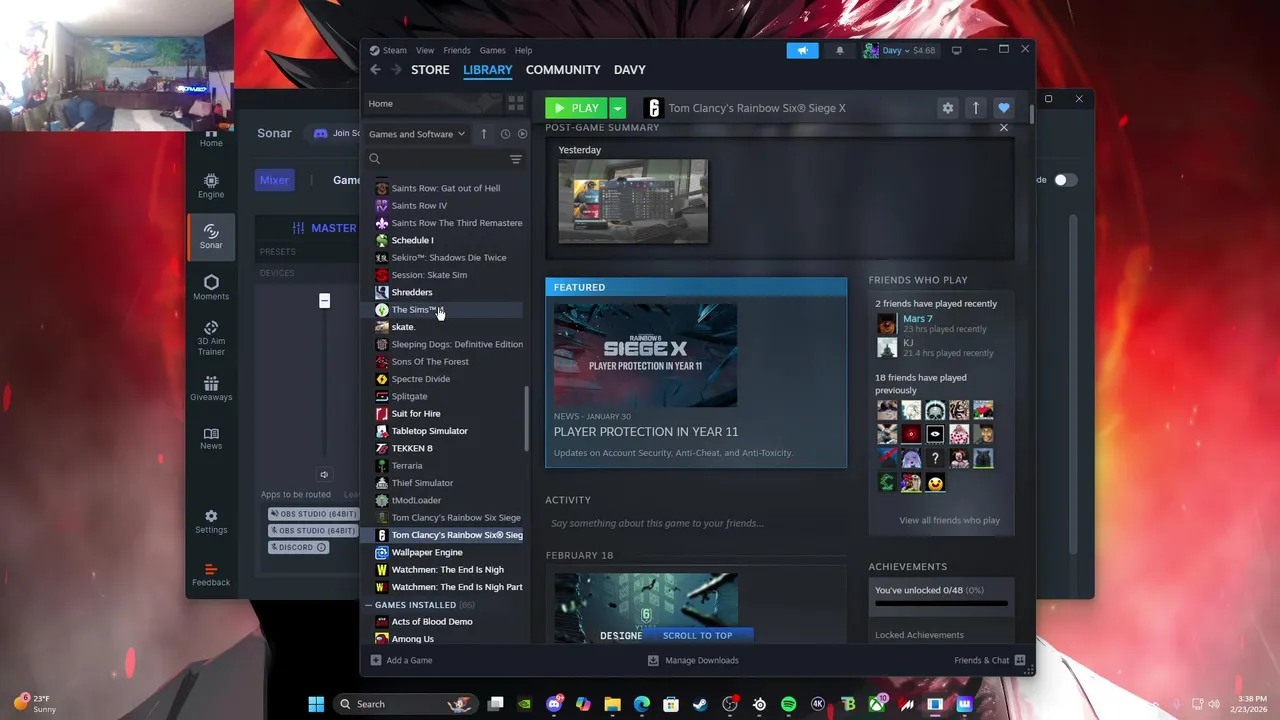Close the Post-Game Summary panel
Screen dimensions: 1280x720
click(x=1004, y=128)
